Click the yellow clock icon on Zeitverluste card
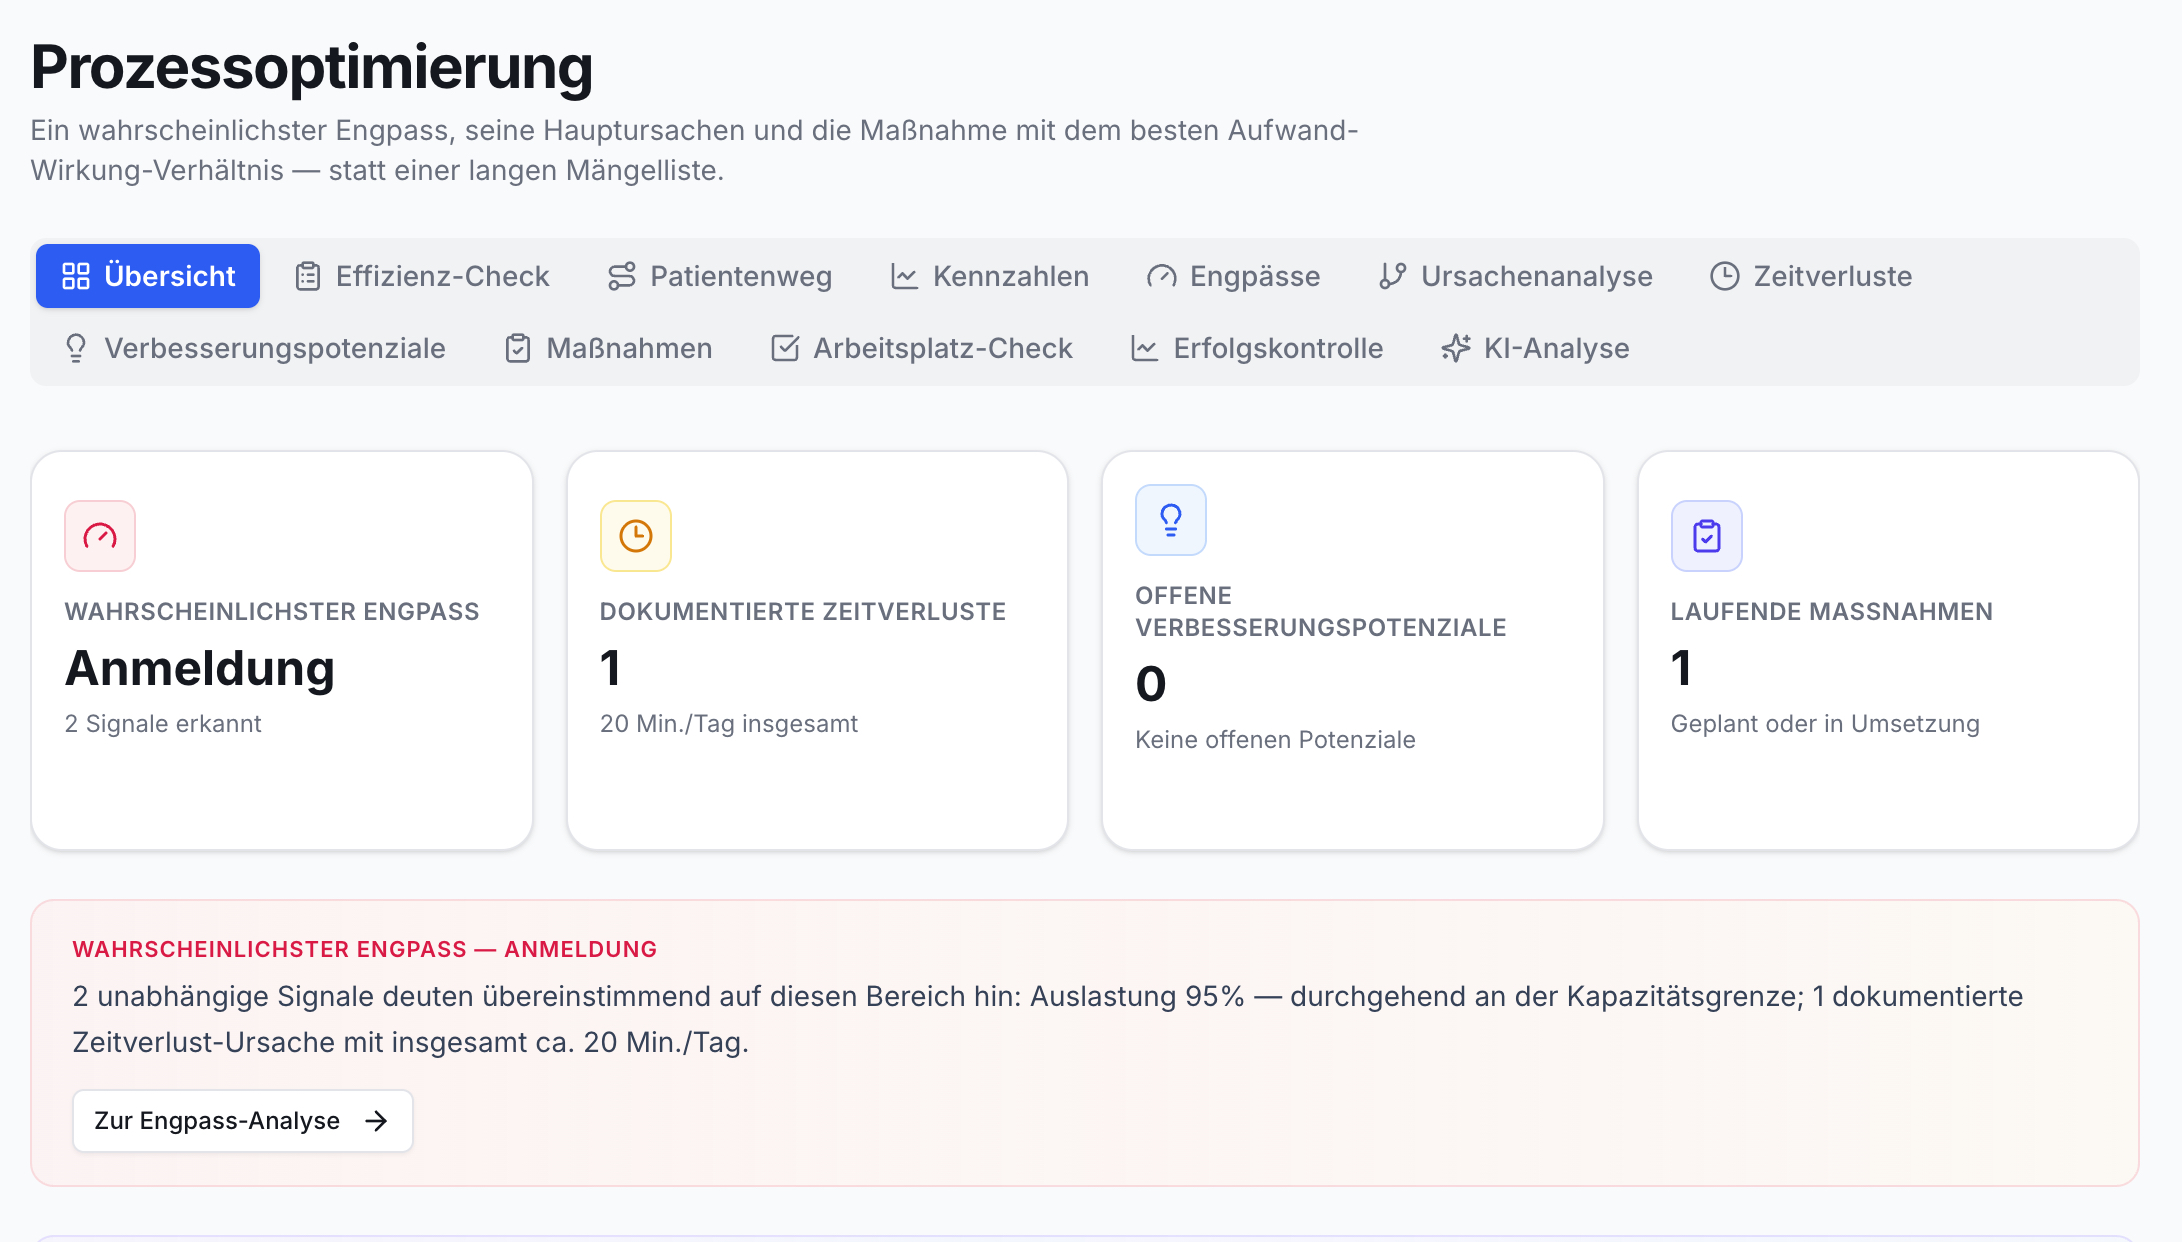 [636, 536]
